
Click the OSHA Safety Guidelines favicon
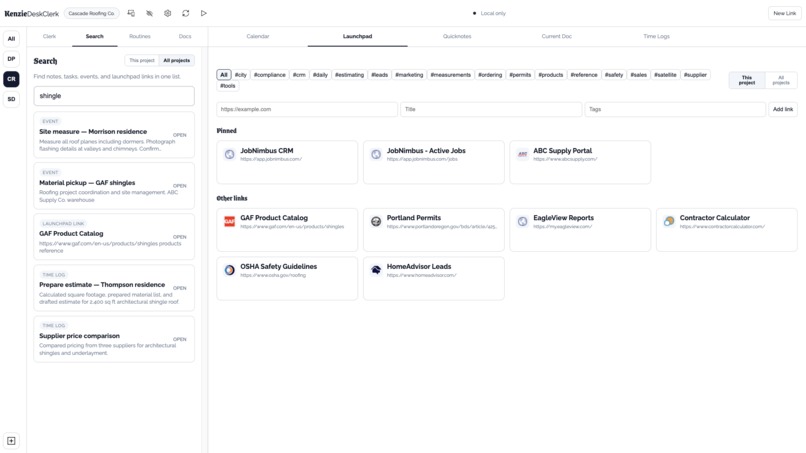tap(230, 270)
